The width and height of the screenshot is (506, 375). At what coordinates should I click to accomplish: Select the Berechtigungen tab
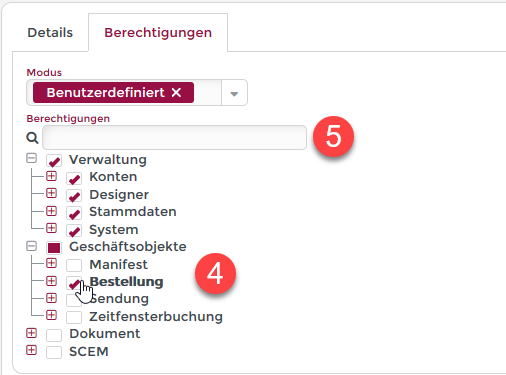tap(158, 33)
